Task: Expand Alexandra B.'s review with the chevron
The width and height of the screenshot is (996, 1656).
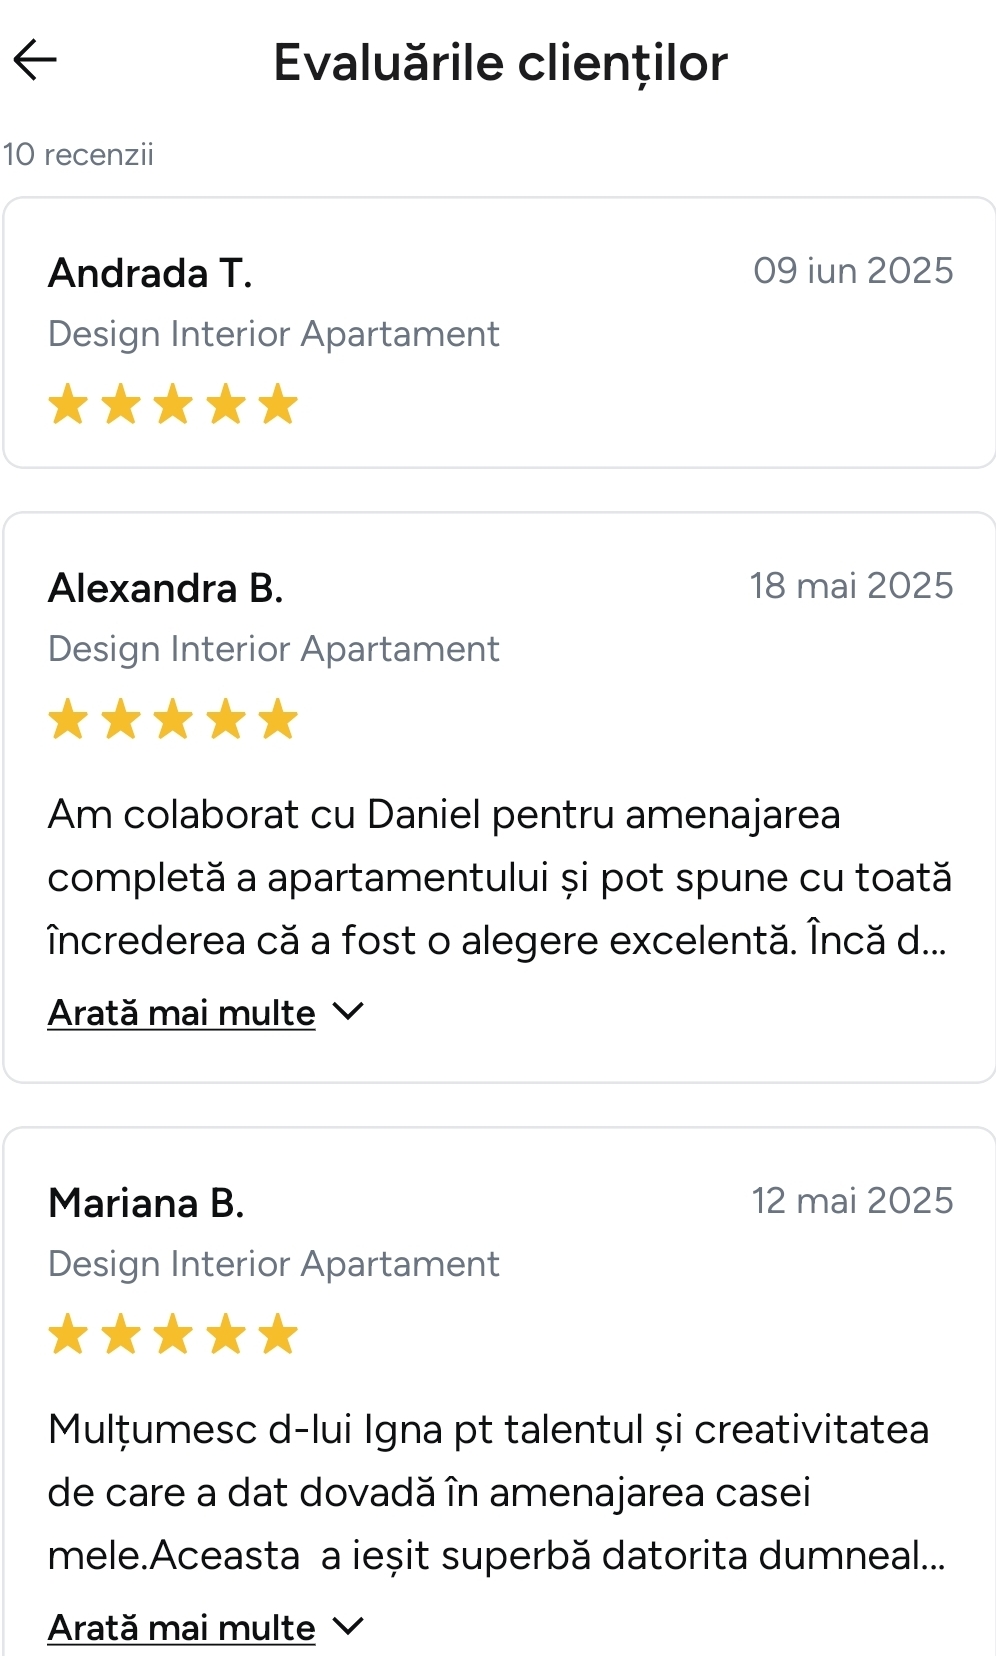Action: (x=348, y=1011)
